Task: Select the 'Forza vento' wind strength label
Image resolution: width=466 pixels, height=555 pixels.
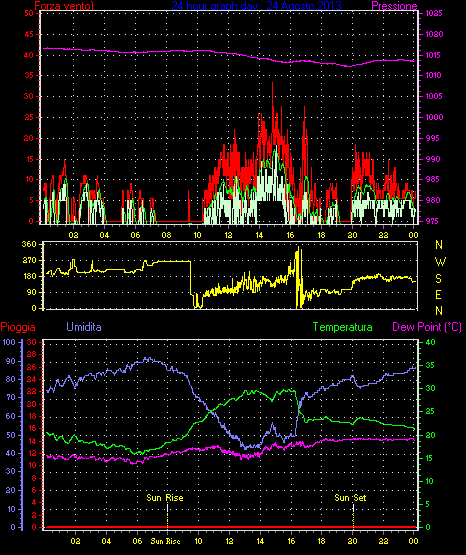Action: click(x=64, y=5)
